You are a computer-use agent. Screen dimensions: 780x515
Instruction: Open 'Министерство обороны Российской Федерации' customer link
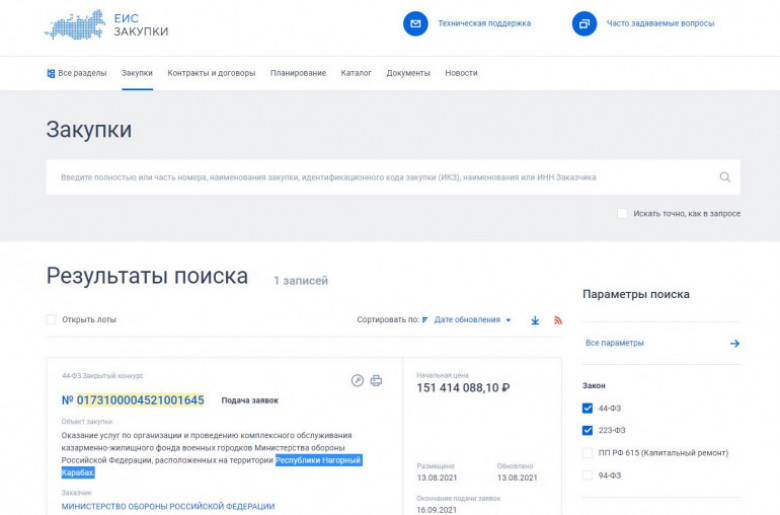coord(168,506)
